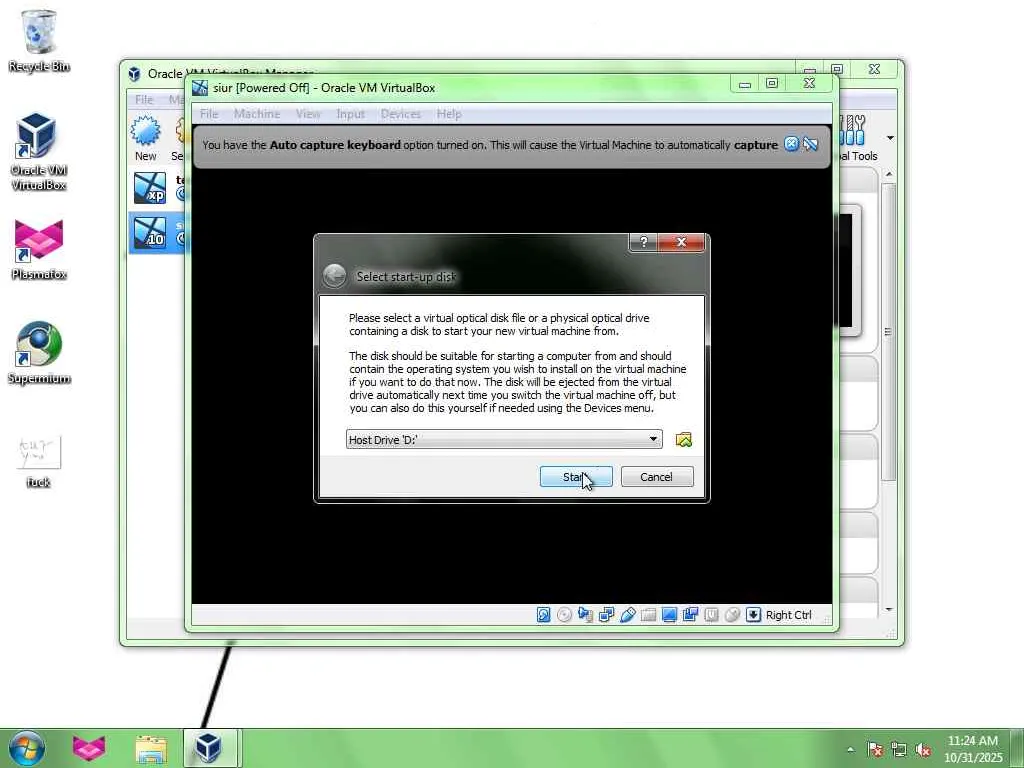Viewport: 1024px width, 768px height.
Task: Click audio status bar icon
Action: (585, 615)
